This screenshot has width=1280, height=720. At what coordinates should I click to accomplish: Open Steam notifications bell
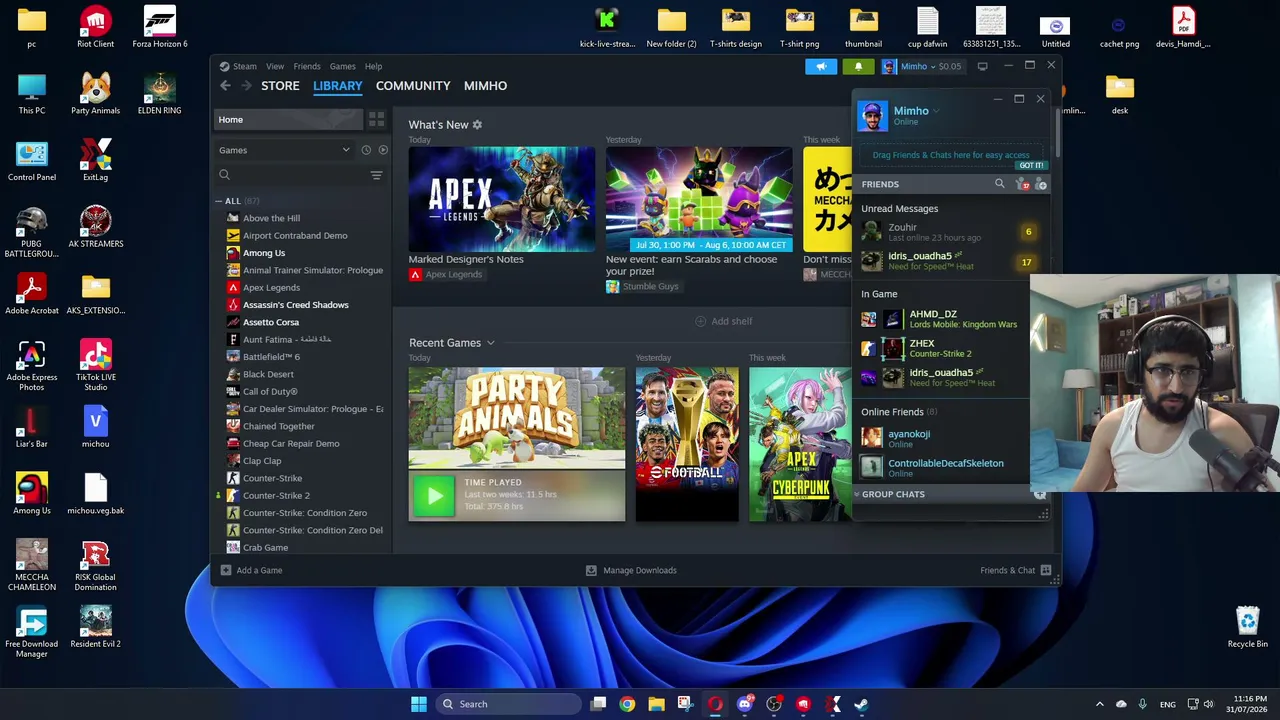click(x=858, y=66)
